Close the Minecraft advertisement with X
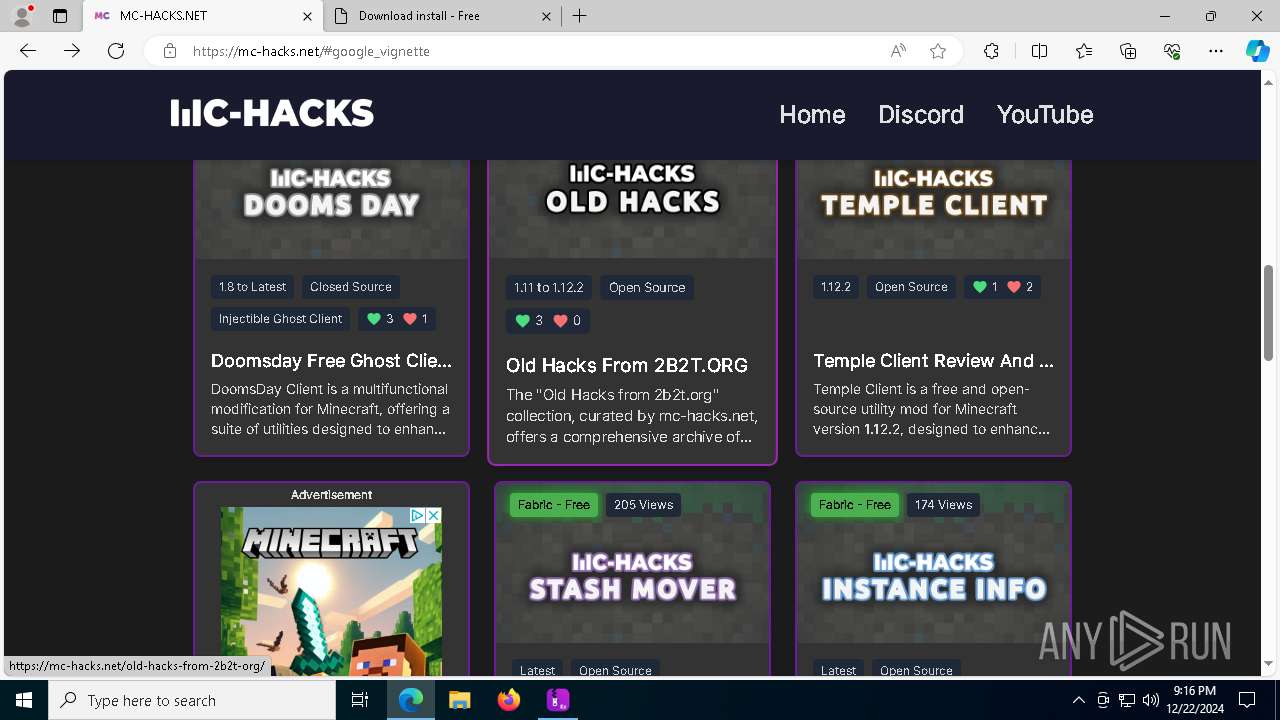Image resolution: width=1280 pixels, height=720 pixels. [x=434, y=515]
